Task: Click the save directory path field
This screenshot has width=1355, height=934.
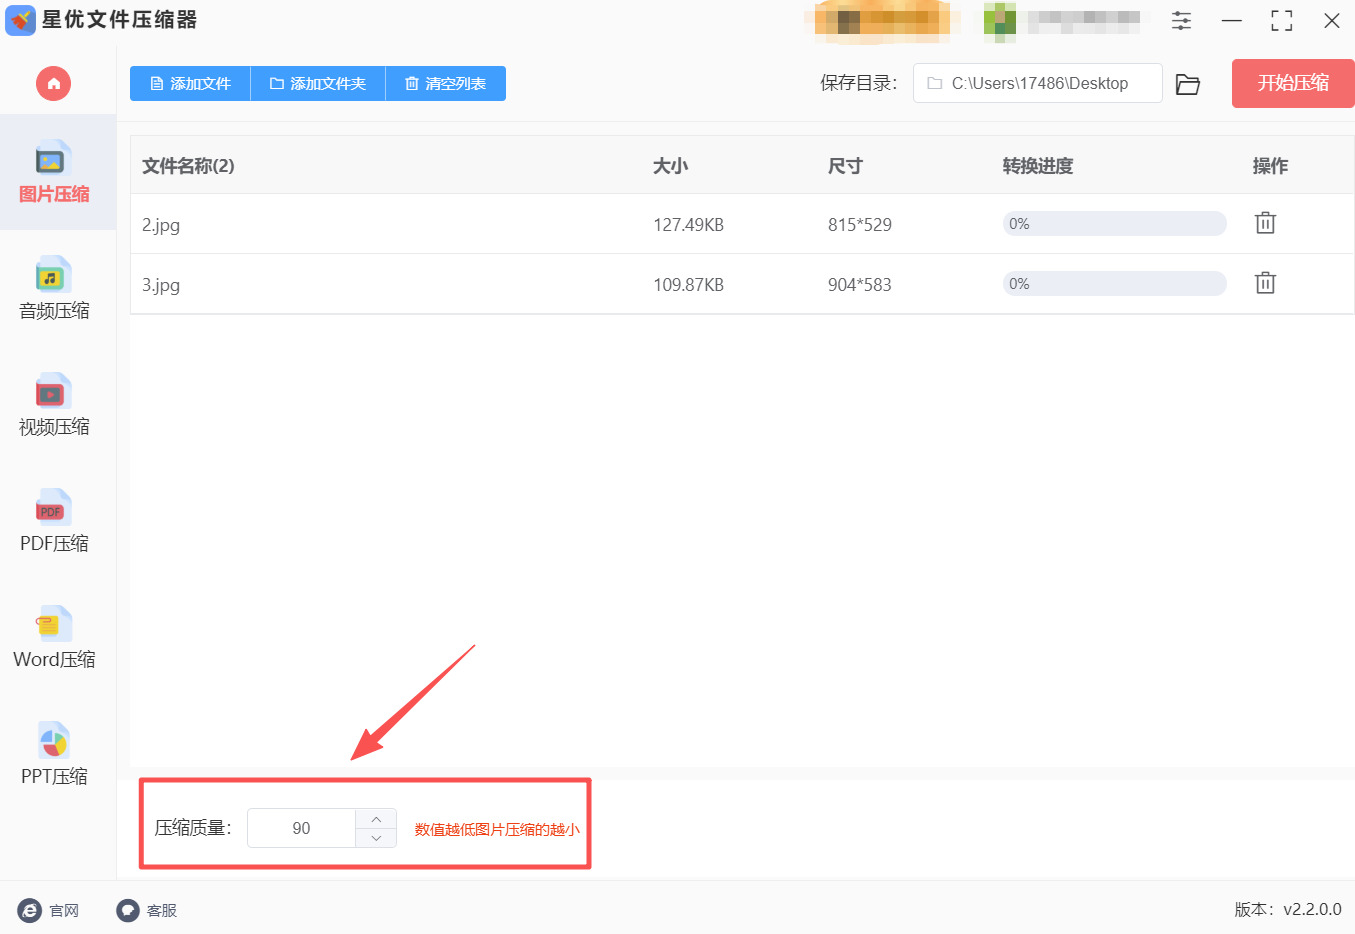Action: pos(1037,83)
